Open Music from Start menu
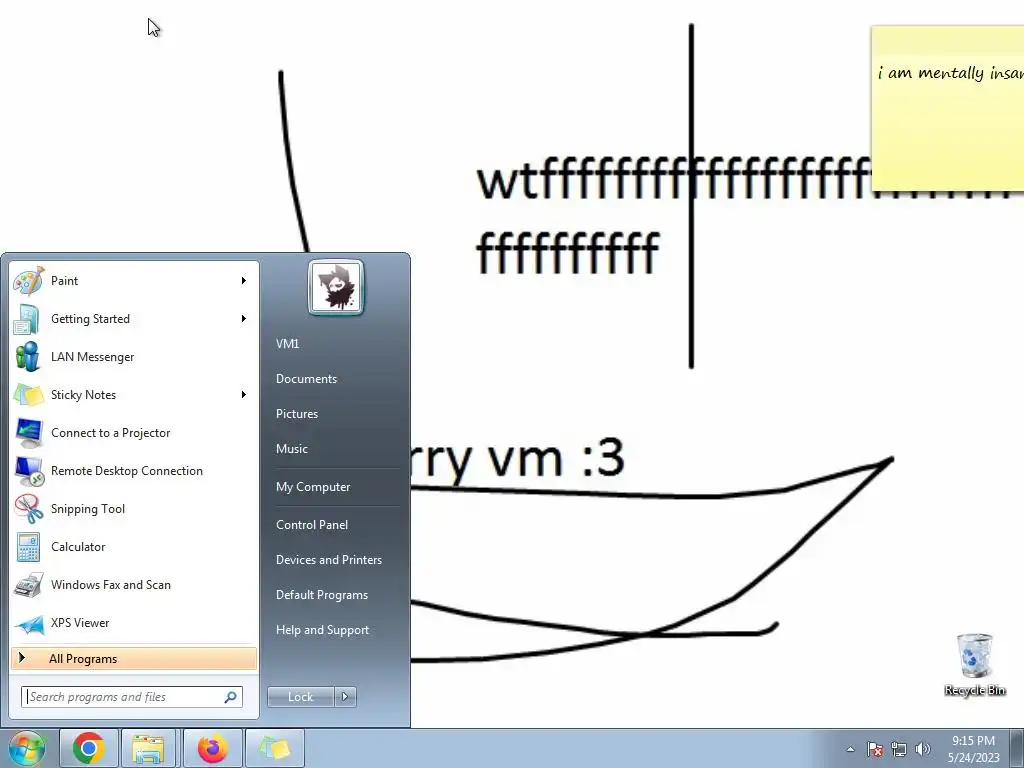 coord(291,449)
